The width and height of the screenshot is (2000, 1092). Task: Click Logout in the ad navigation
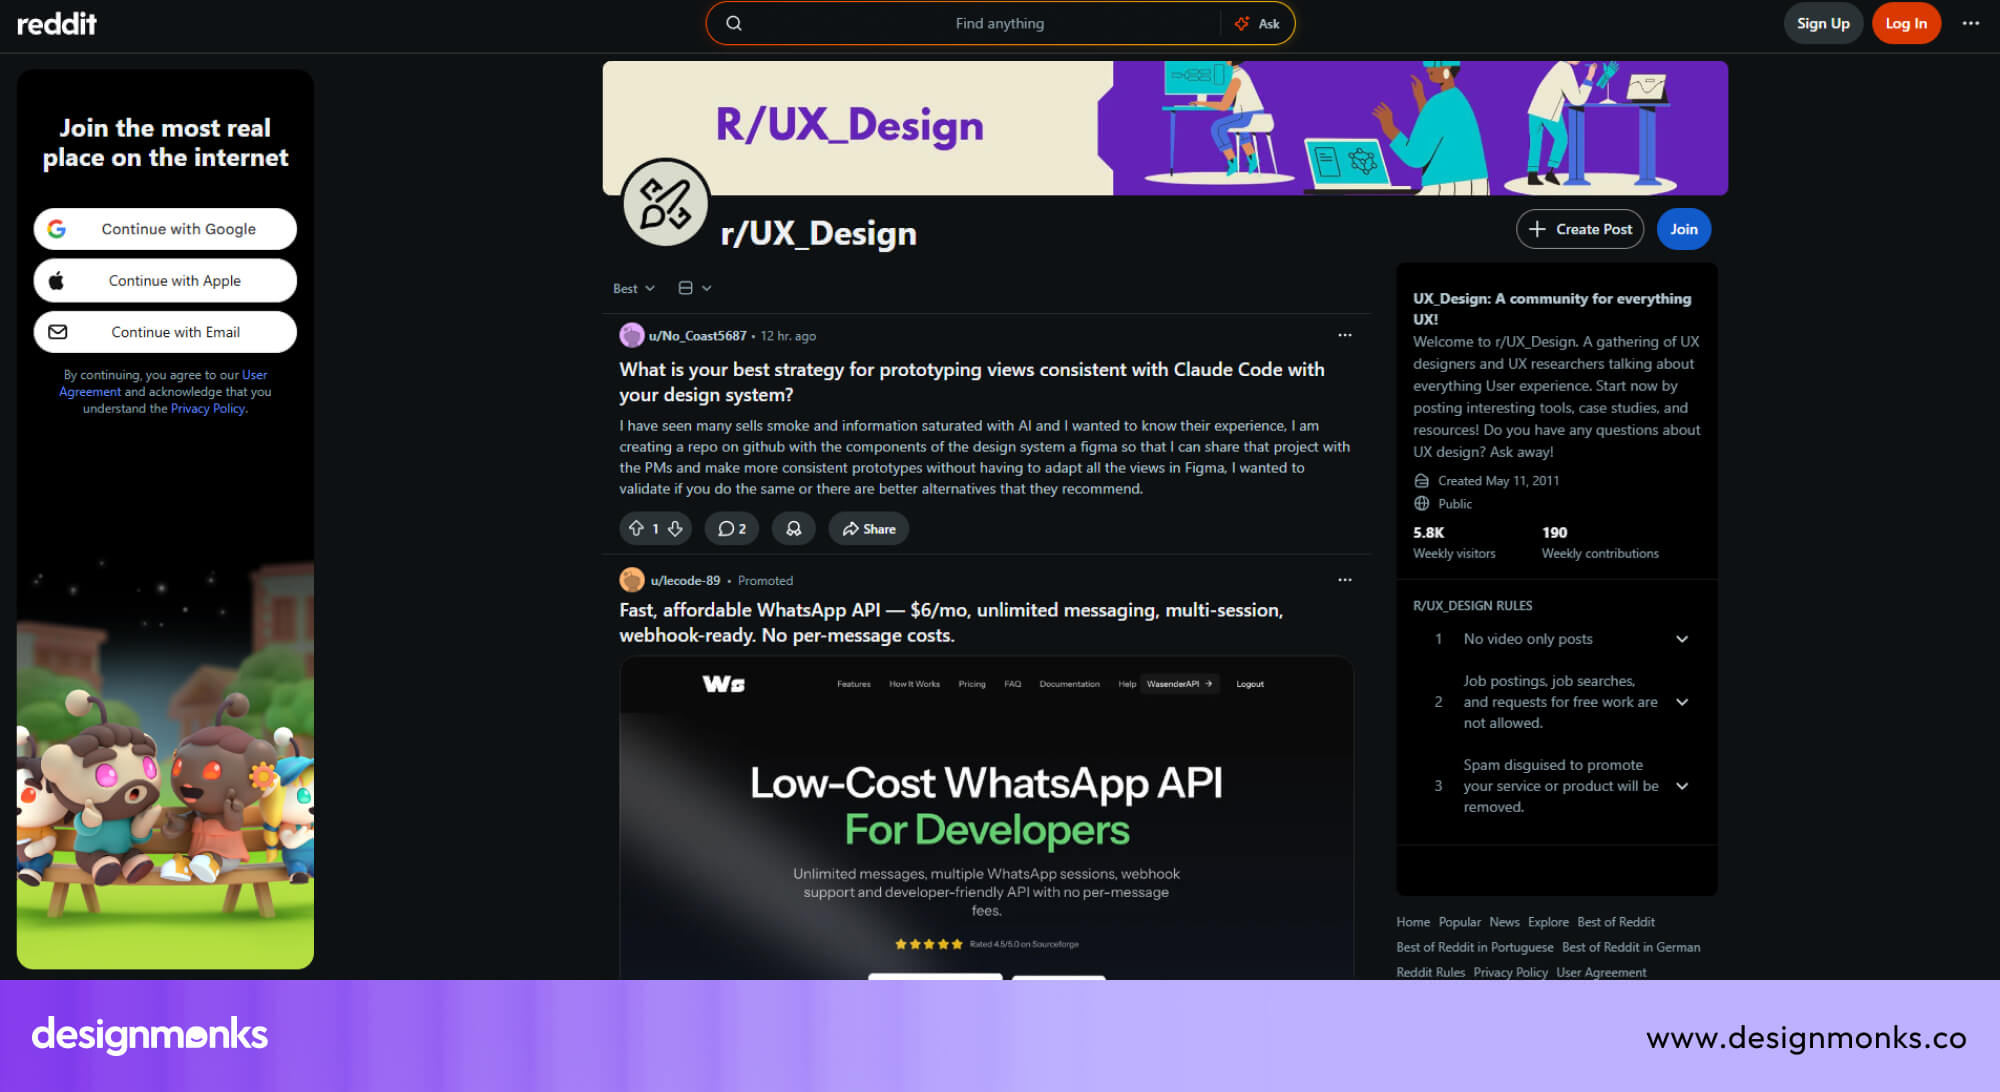(x=1250, y=684)
